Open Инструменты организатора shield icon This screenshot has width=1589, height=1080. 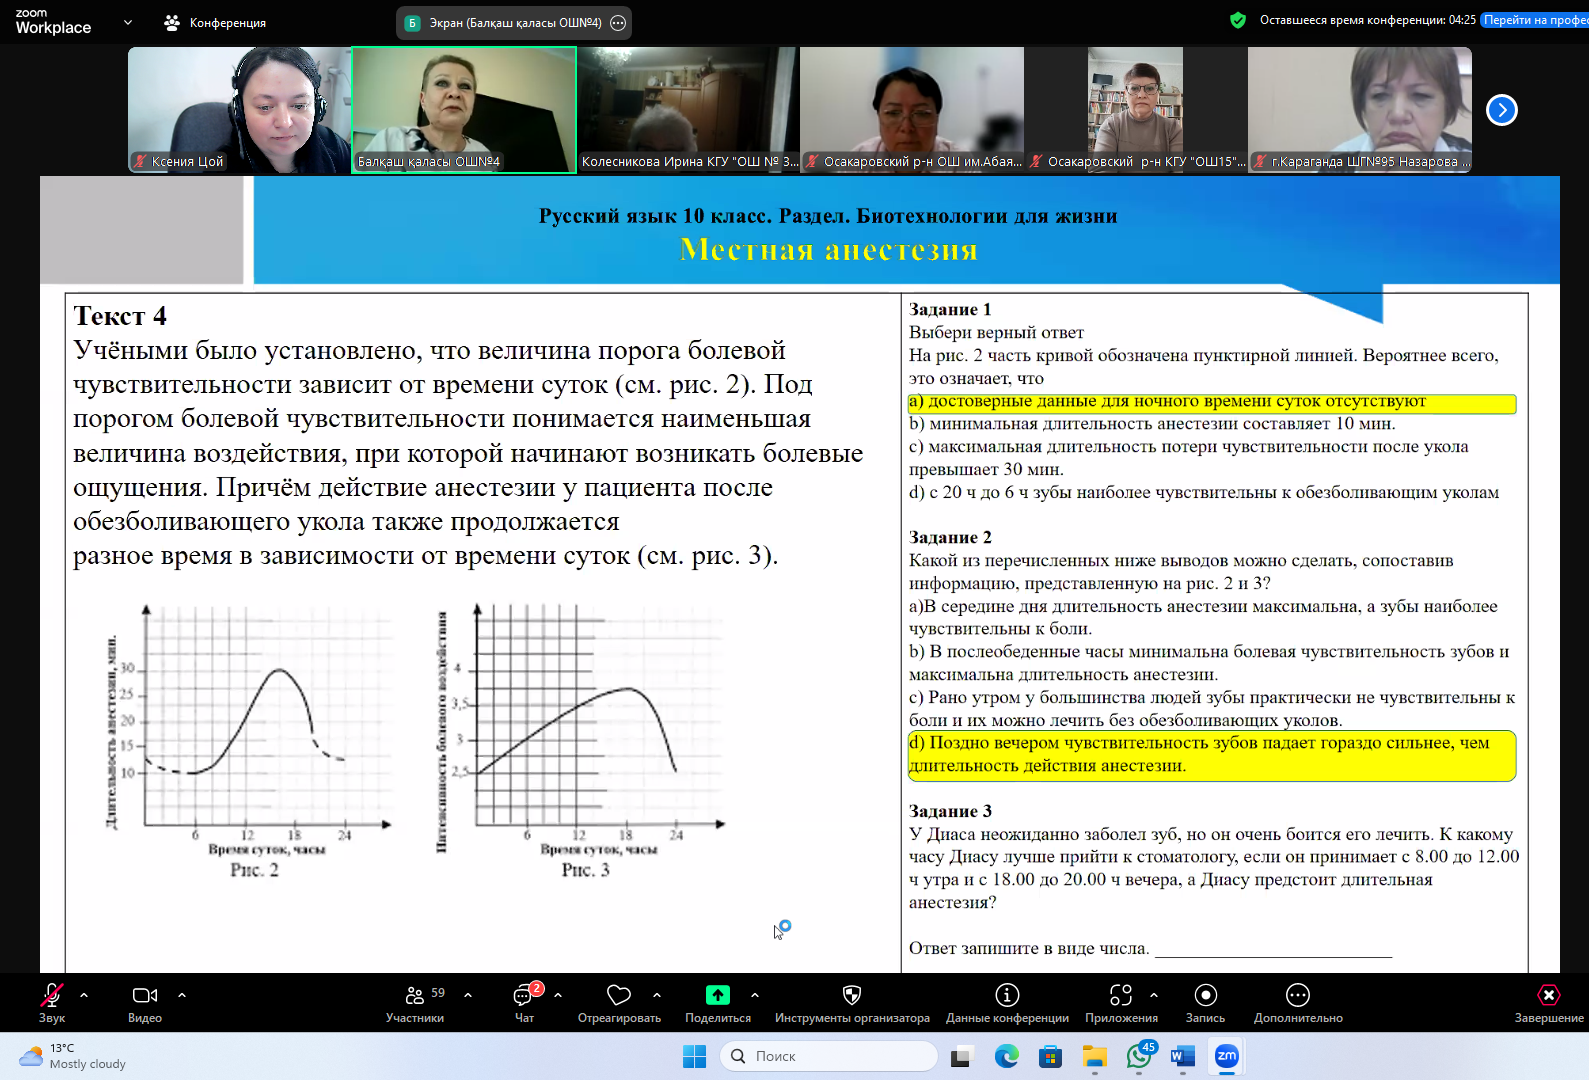852,996
